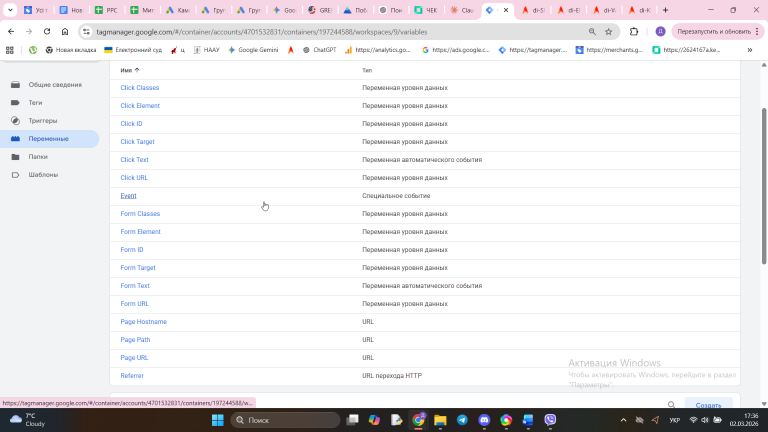Go to Триггеры in the sidebar
The image size is (768, 432).
click(x=43, y=120)
